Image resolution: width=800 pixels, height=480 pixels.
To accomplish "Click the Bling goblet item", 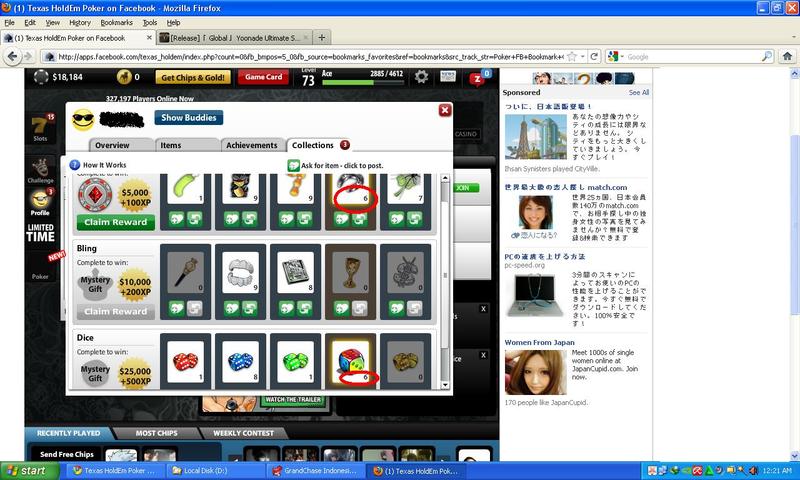I will pyautogui.click(x=351, y=272).
